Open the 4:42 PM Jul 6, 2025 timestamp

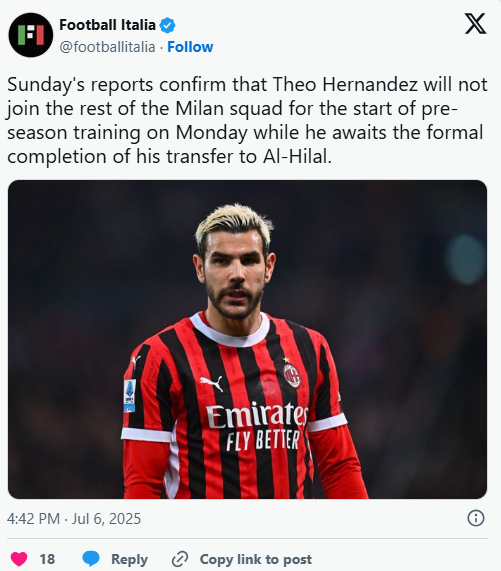click(x=74, y=519)
